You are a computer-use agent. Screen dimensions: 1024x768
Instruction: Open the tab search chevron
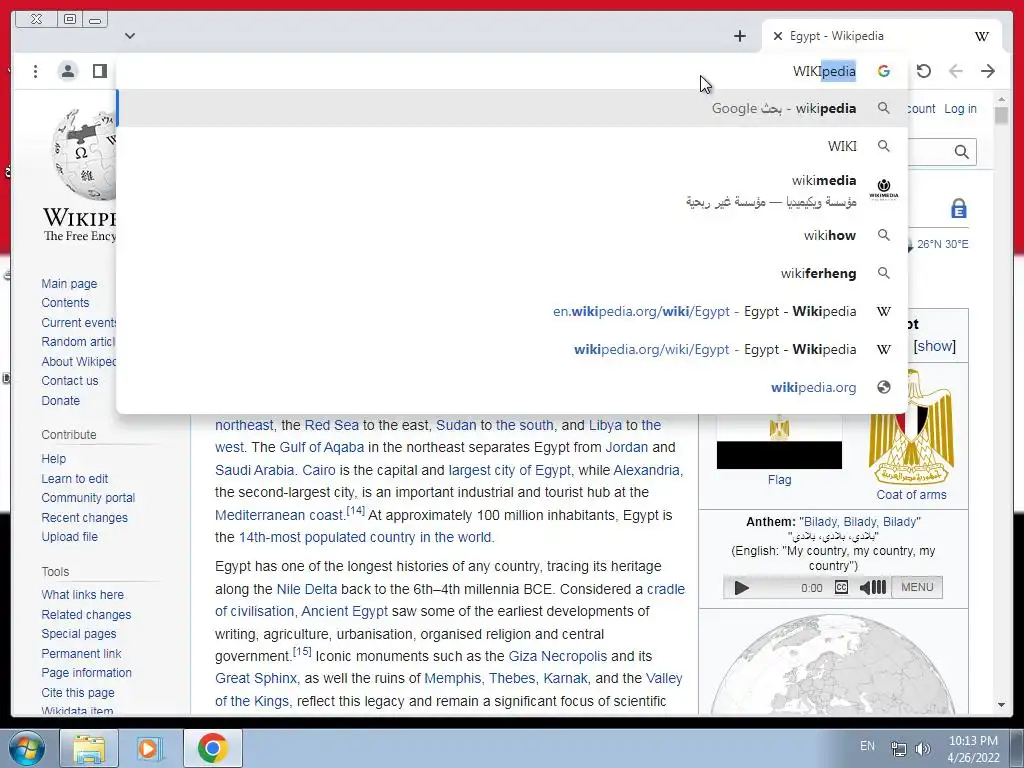(130, 36)
